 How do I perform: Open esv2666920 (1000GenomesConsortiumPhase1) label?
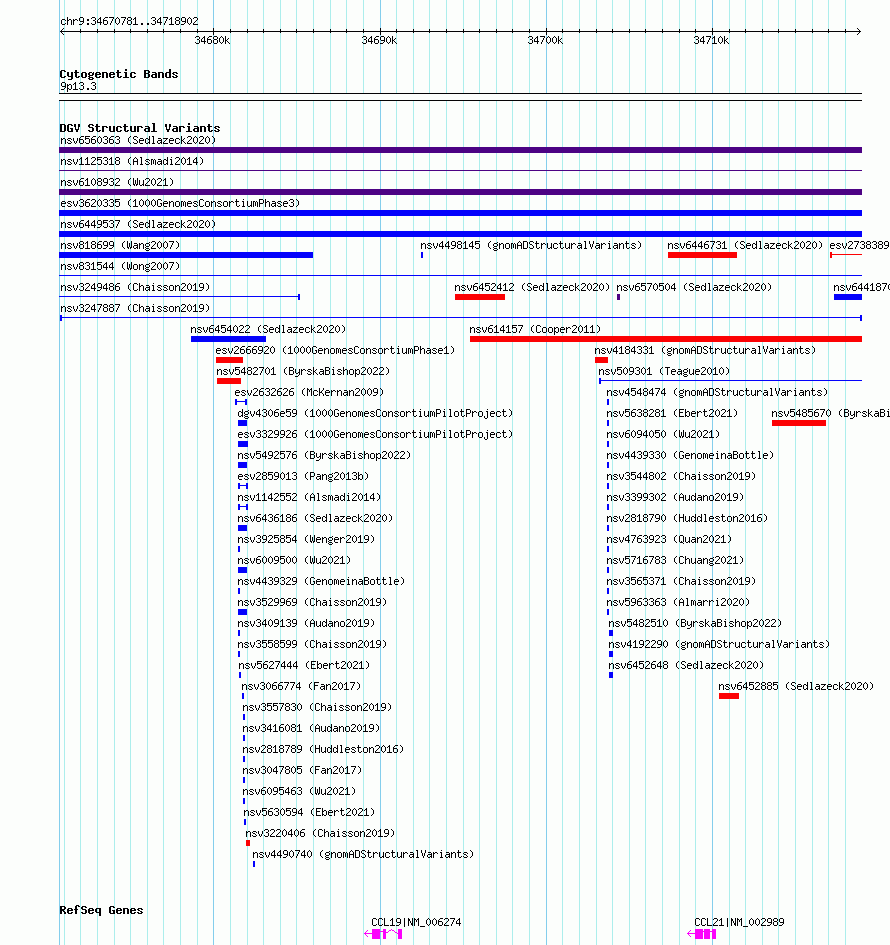[335, 350]
